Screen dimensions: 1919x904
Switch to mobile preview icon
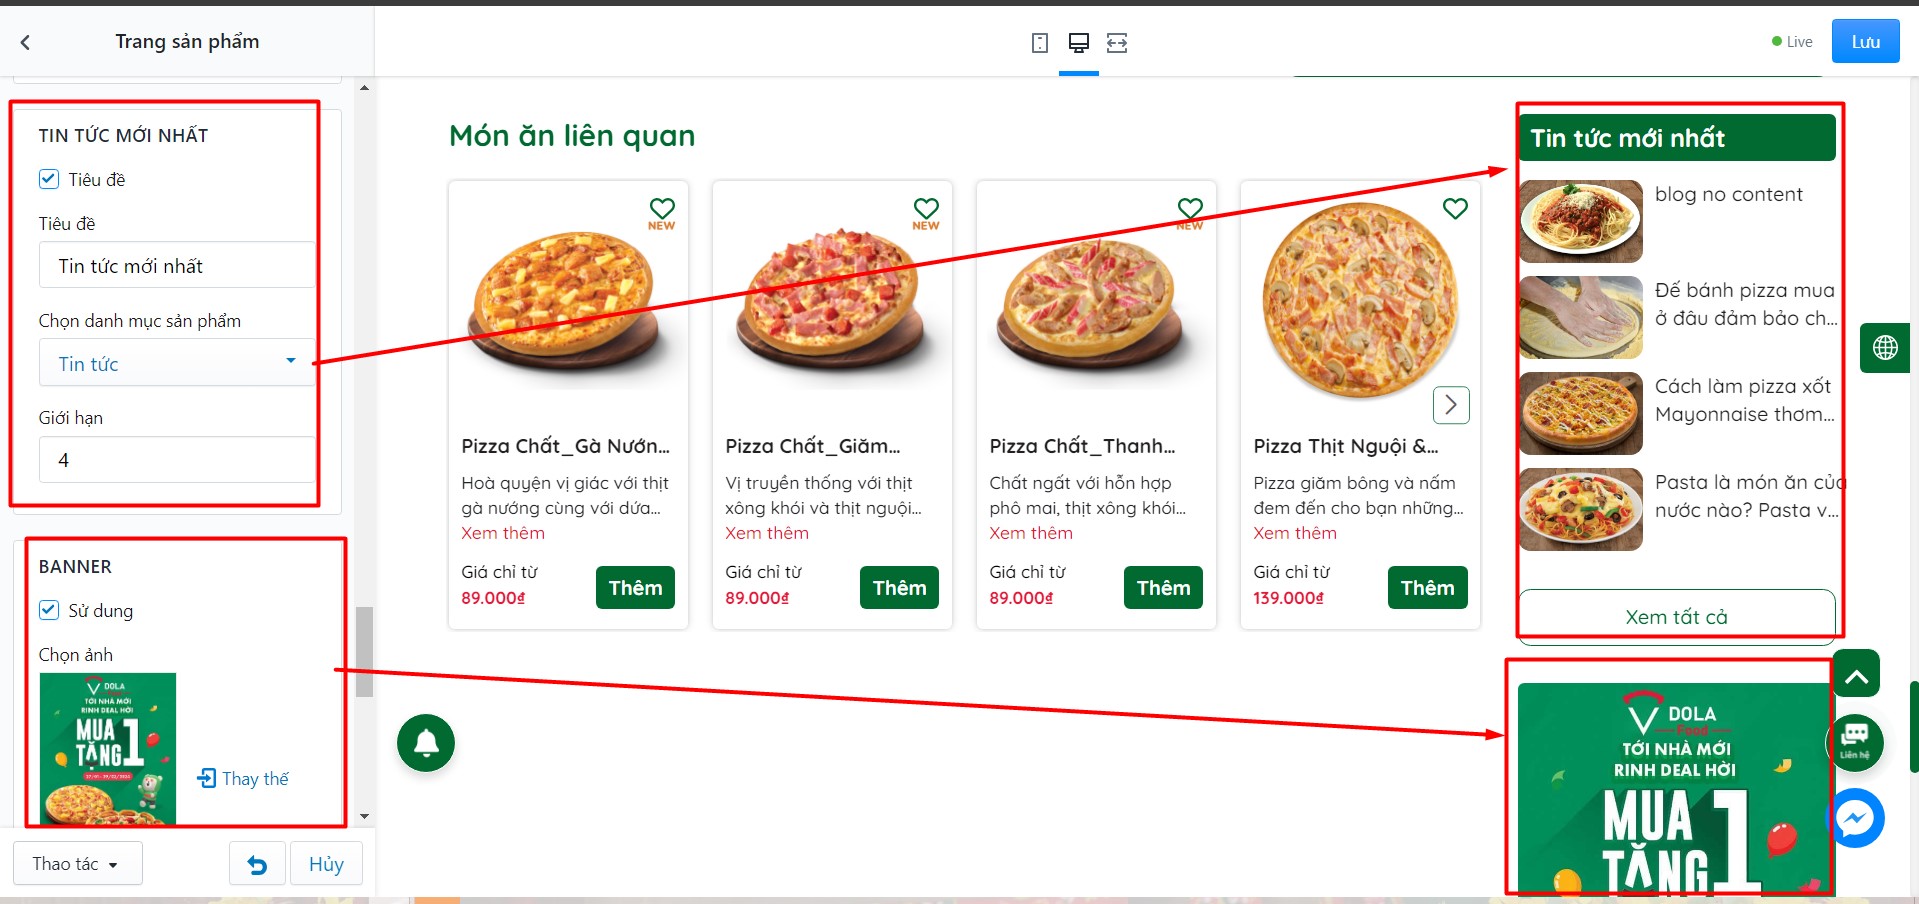click(1040, 43)
